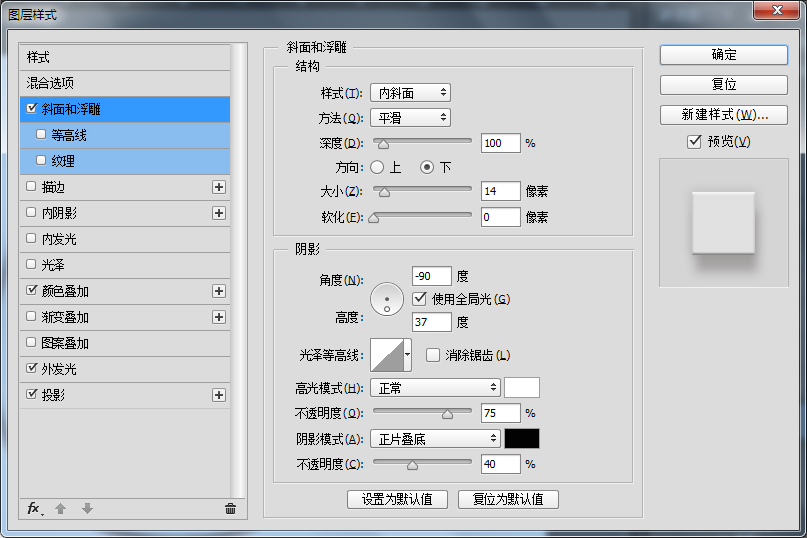Click the style preview thumbnail
The height and width of the screenshot is (538, 807).
click(x=724, y=223)
